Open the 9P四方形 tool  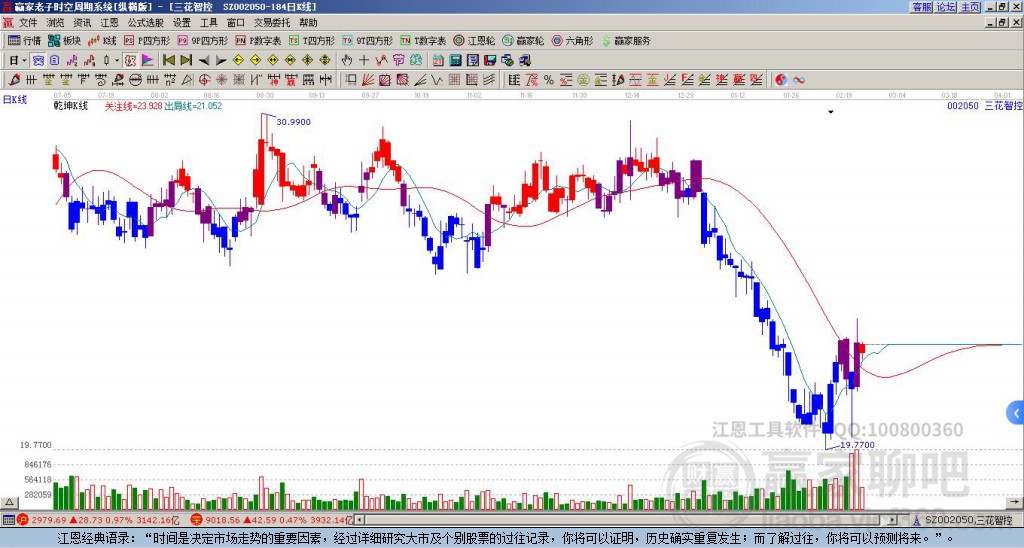[x=202, y=40]
